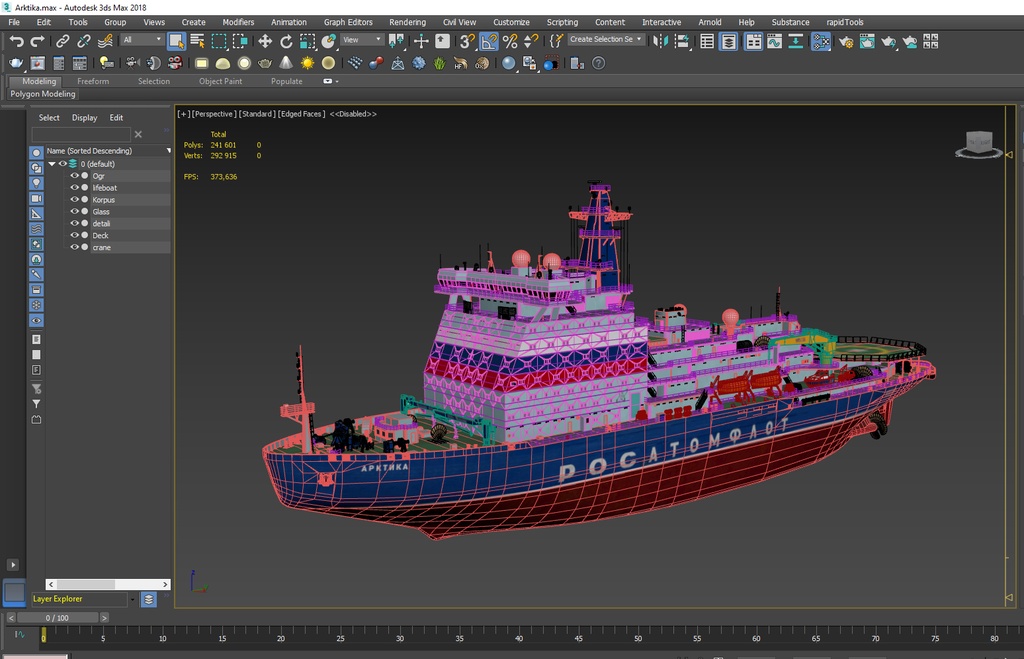Hide the lifeboat layer object
The height and width of the screenshot is (659, 1024).
(x=74, y=187)
